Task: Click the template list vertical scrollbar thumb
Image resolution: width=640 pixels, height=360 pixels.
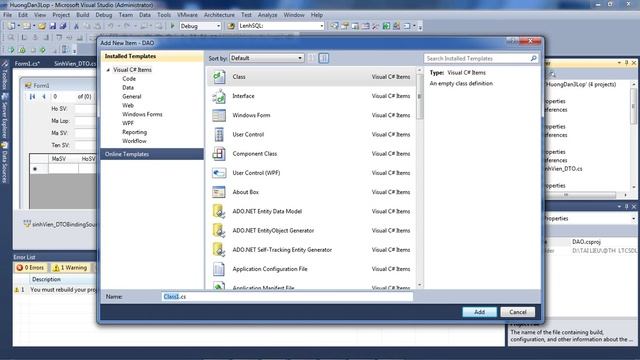Action: point(420,96)
